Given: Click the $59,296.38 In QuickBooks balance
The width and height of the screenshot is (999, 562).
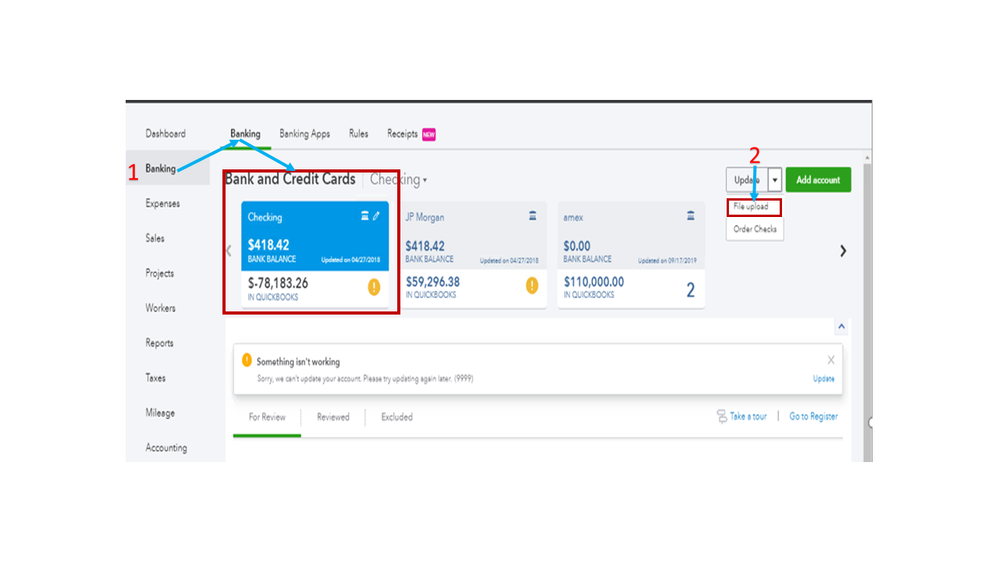Looking at the screenshot, I should point(433,282).
